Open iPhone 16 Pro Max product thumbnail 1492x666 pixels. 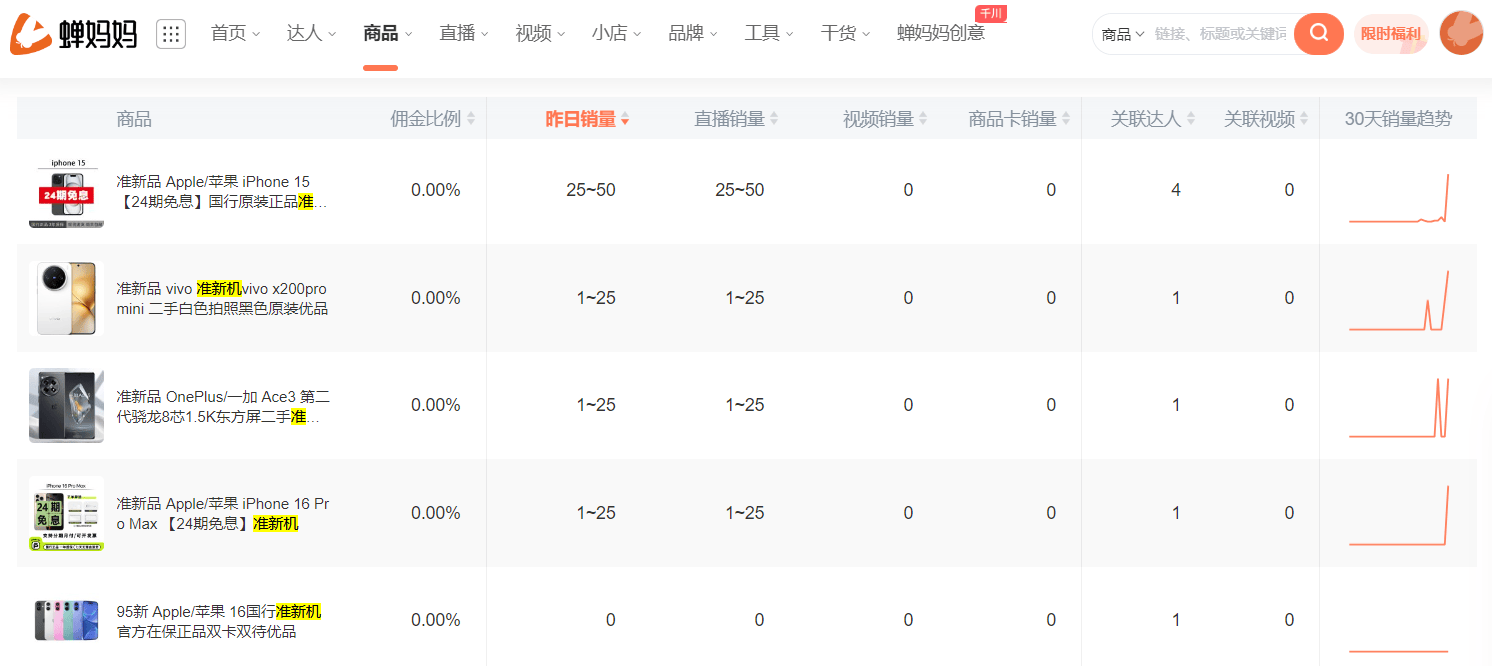pos(66,513)
